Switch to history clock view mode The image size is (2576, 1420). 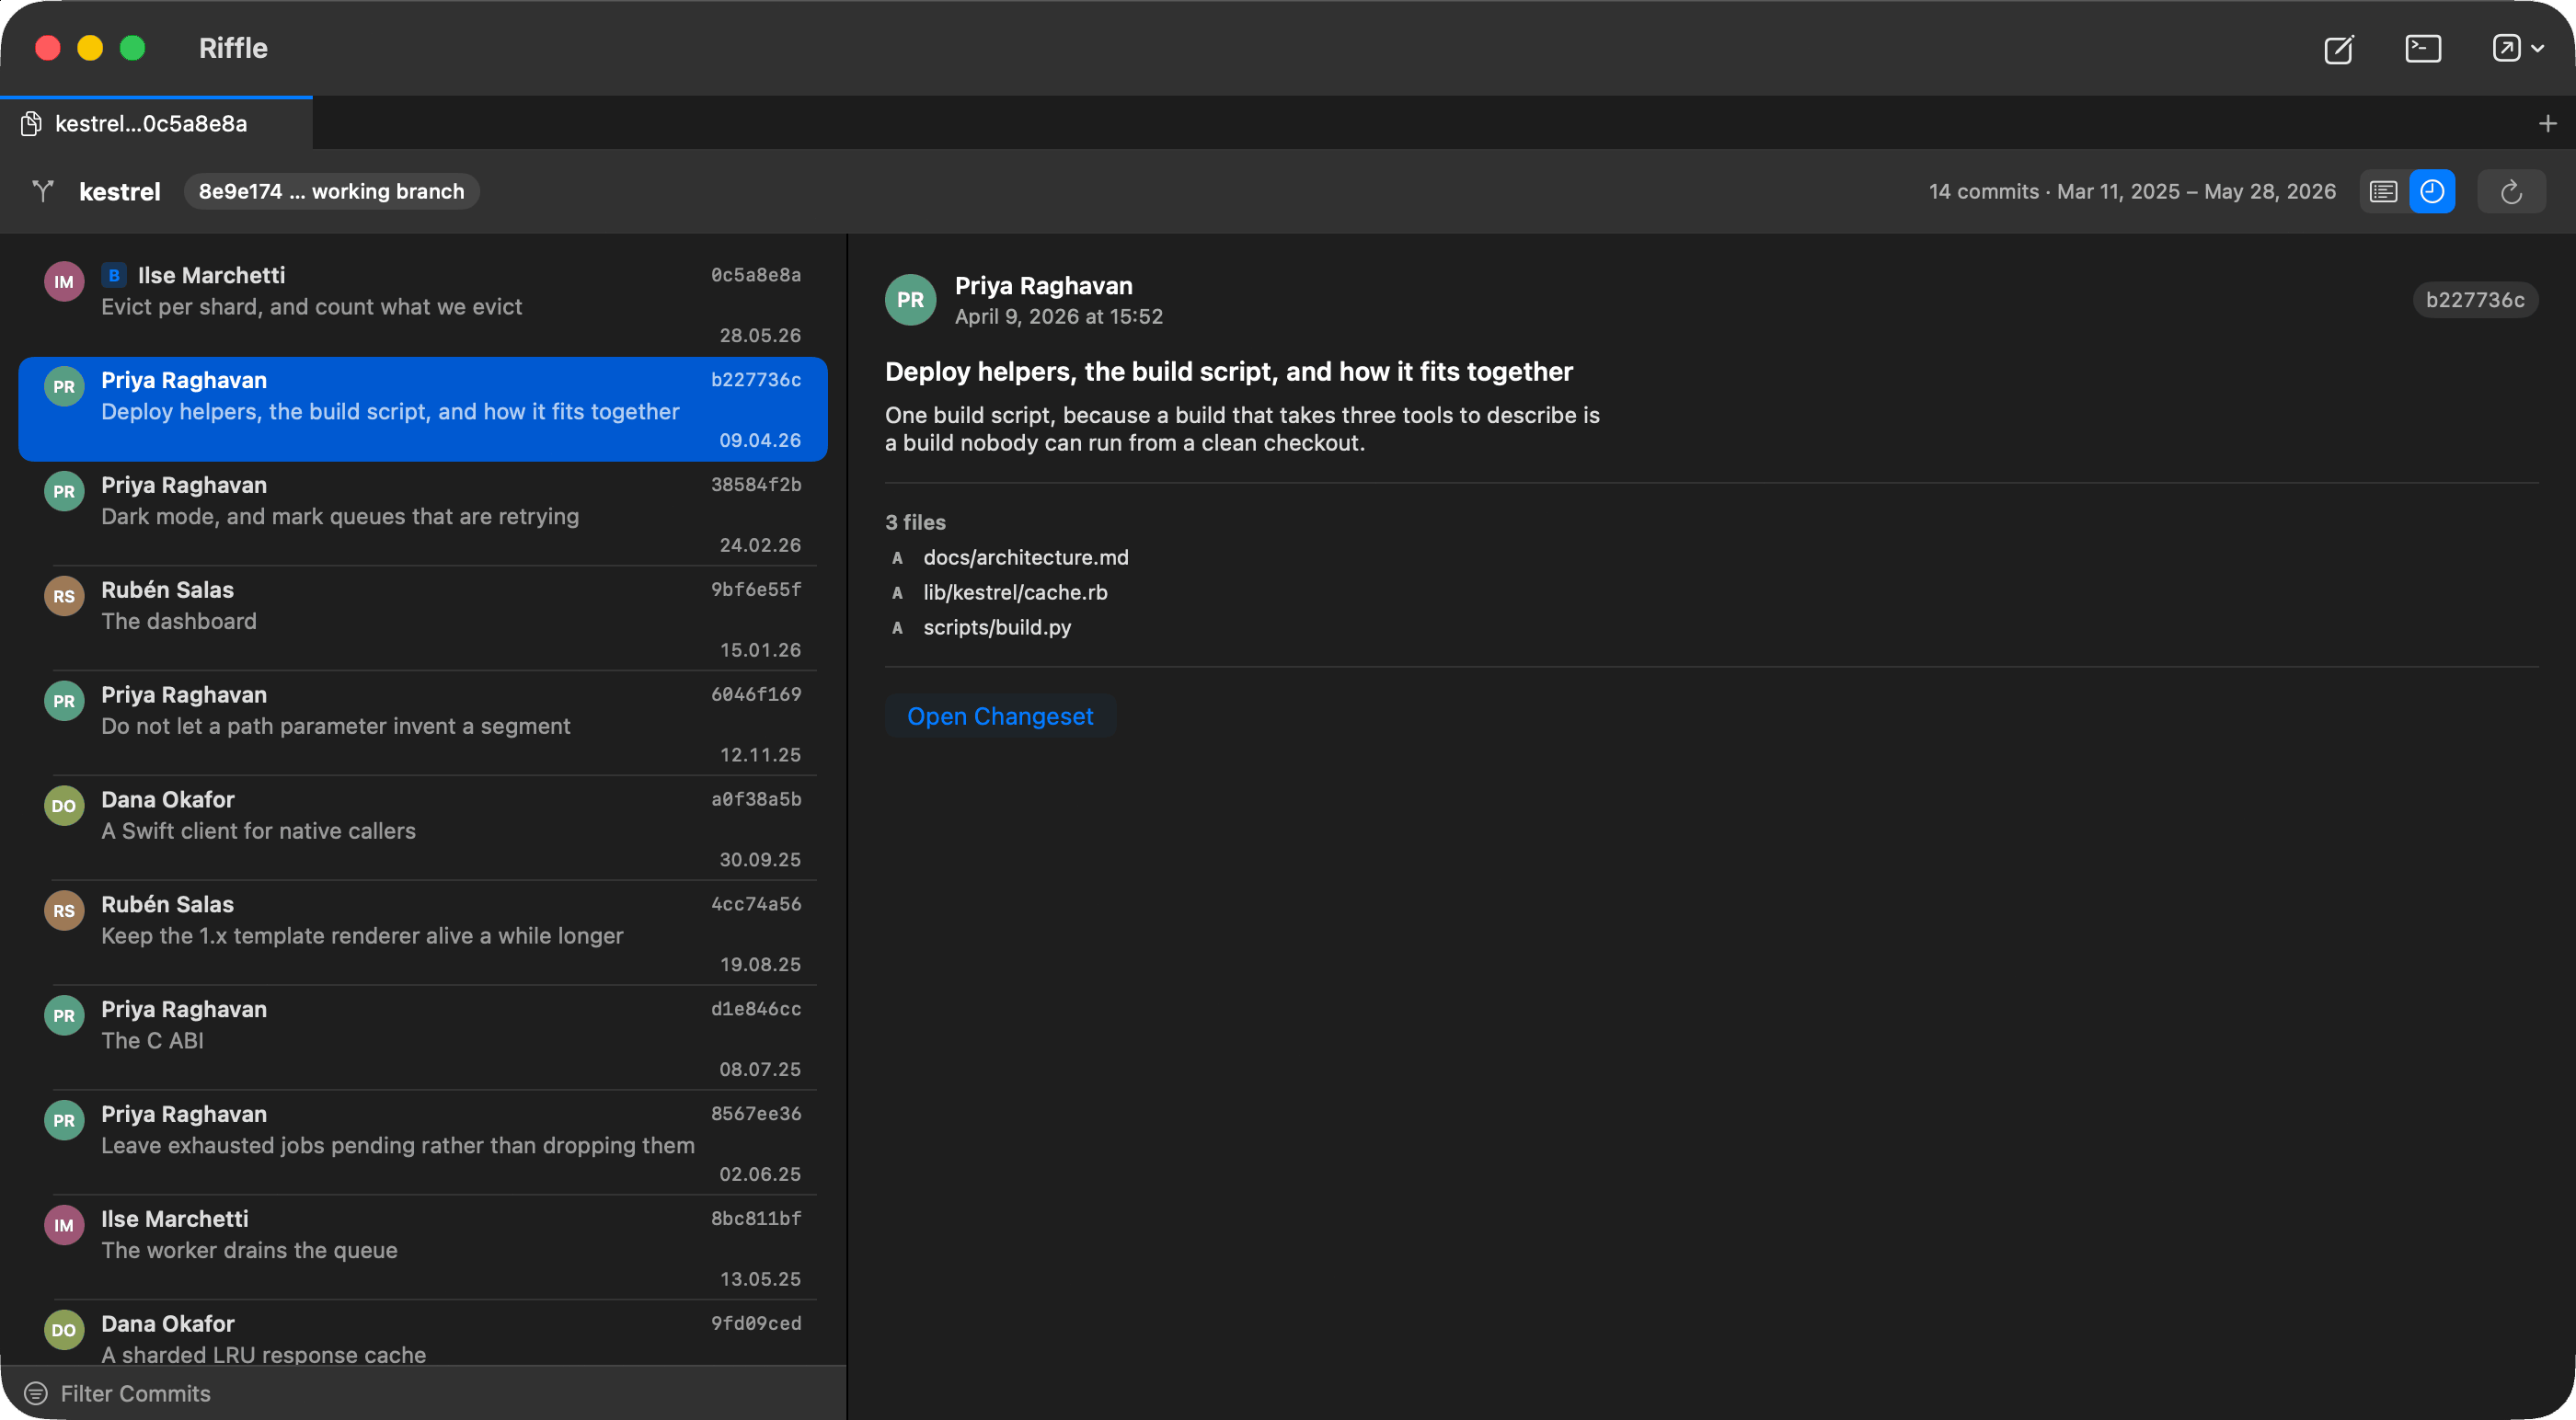click(2432, 191)
